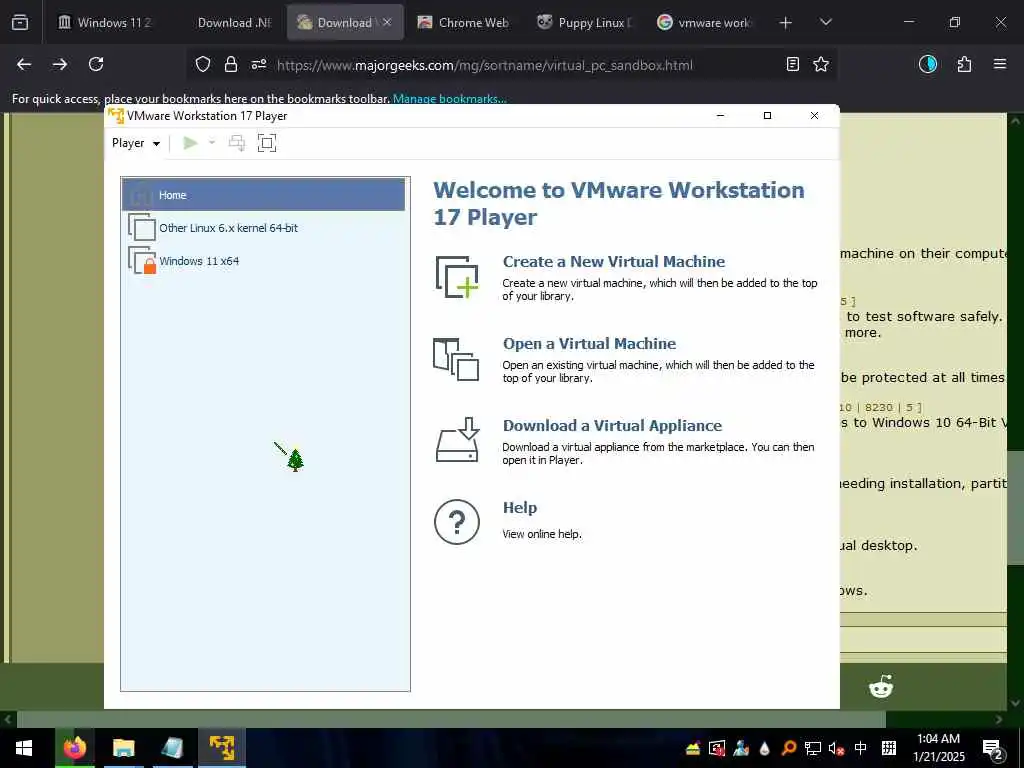
Task: Switch to the Puppy Linux browser tab
Action: [x=584, y=22]
